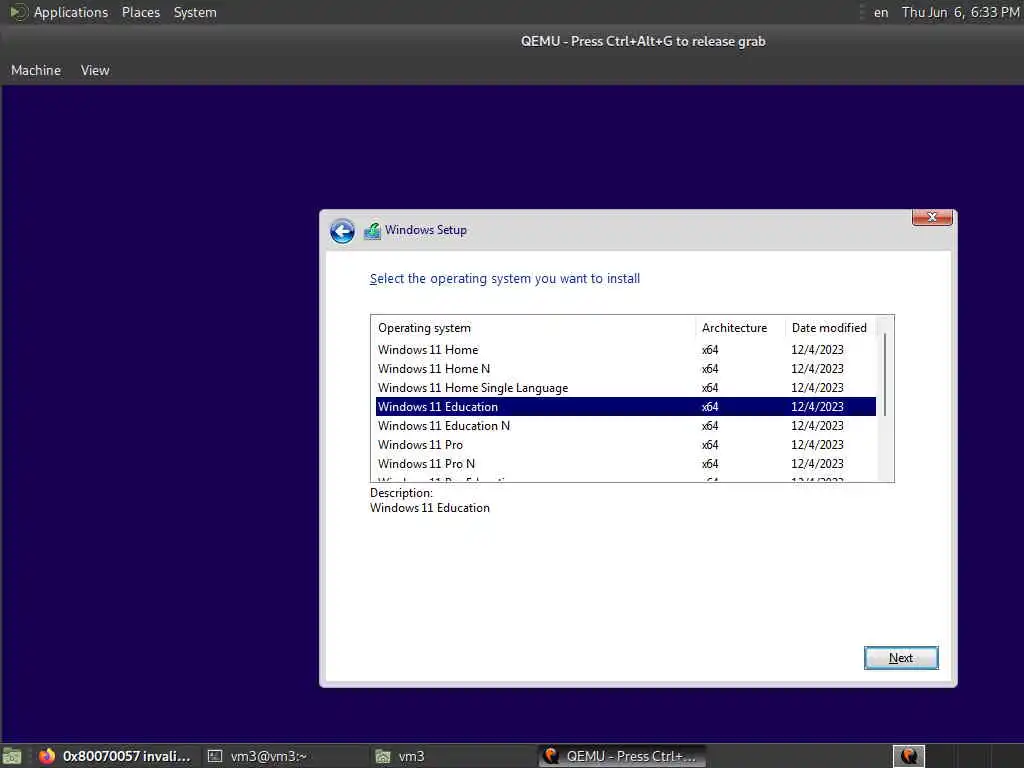Viewport: 1024px width, 768px height.
Task: Click the clock showing Thu Jun 6
Action: (x=960, y=12)
